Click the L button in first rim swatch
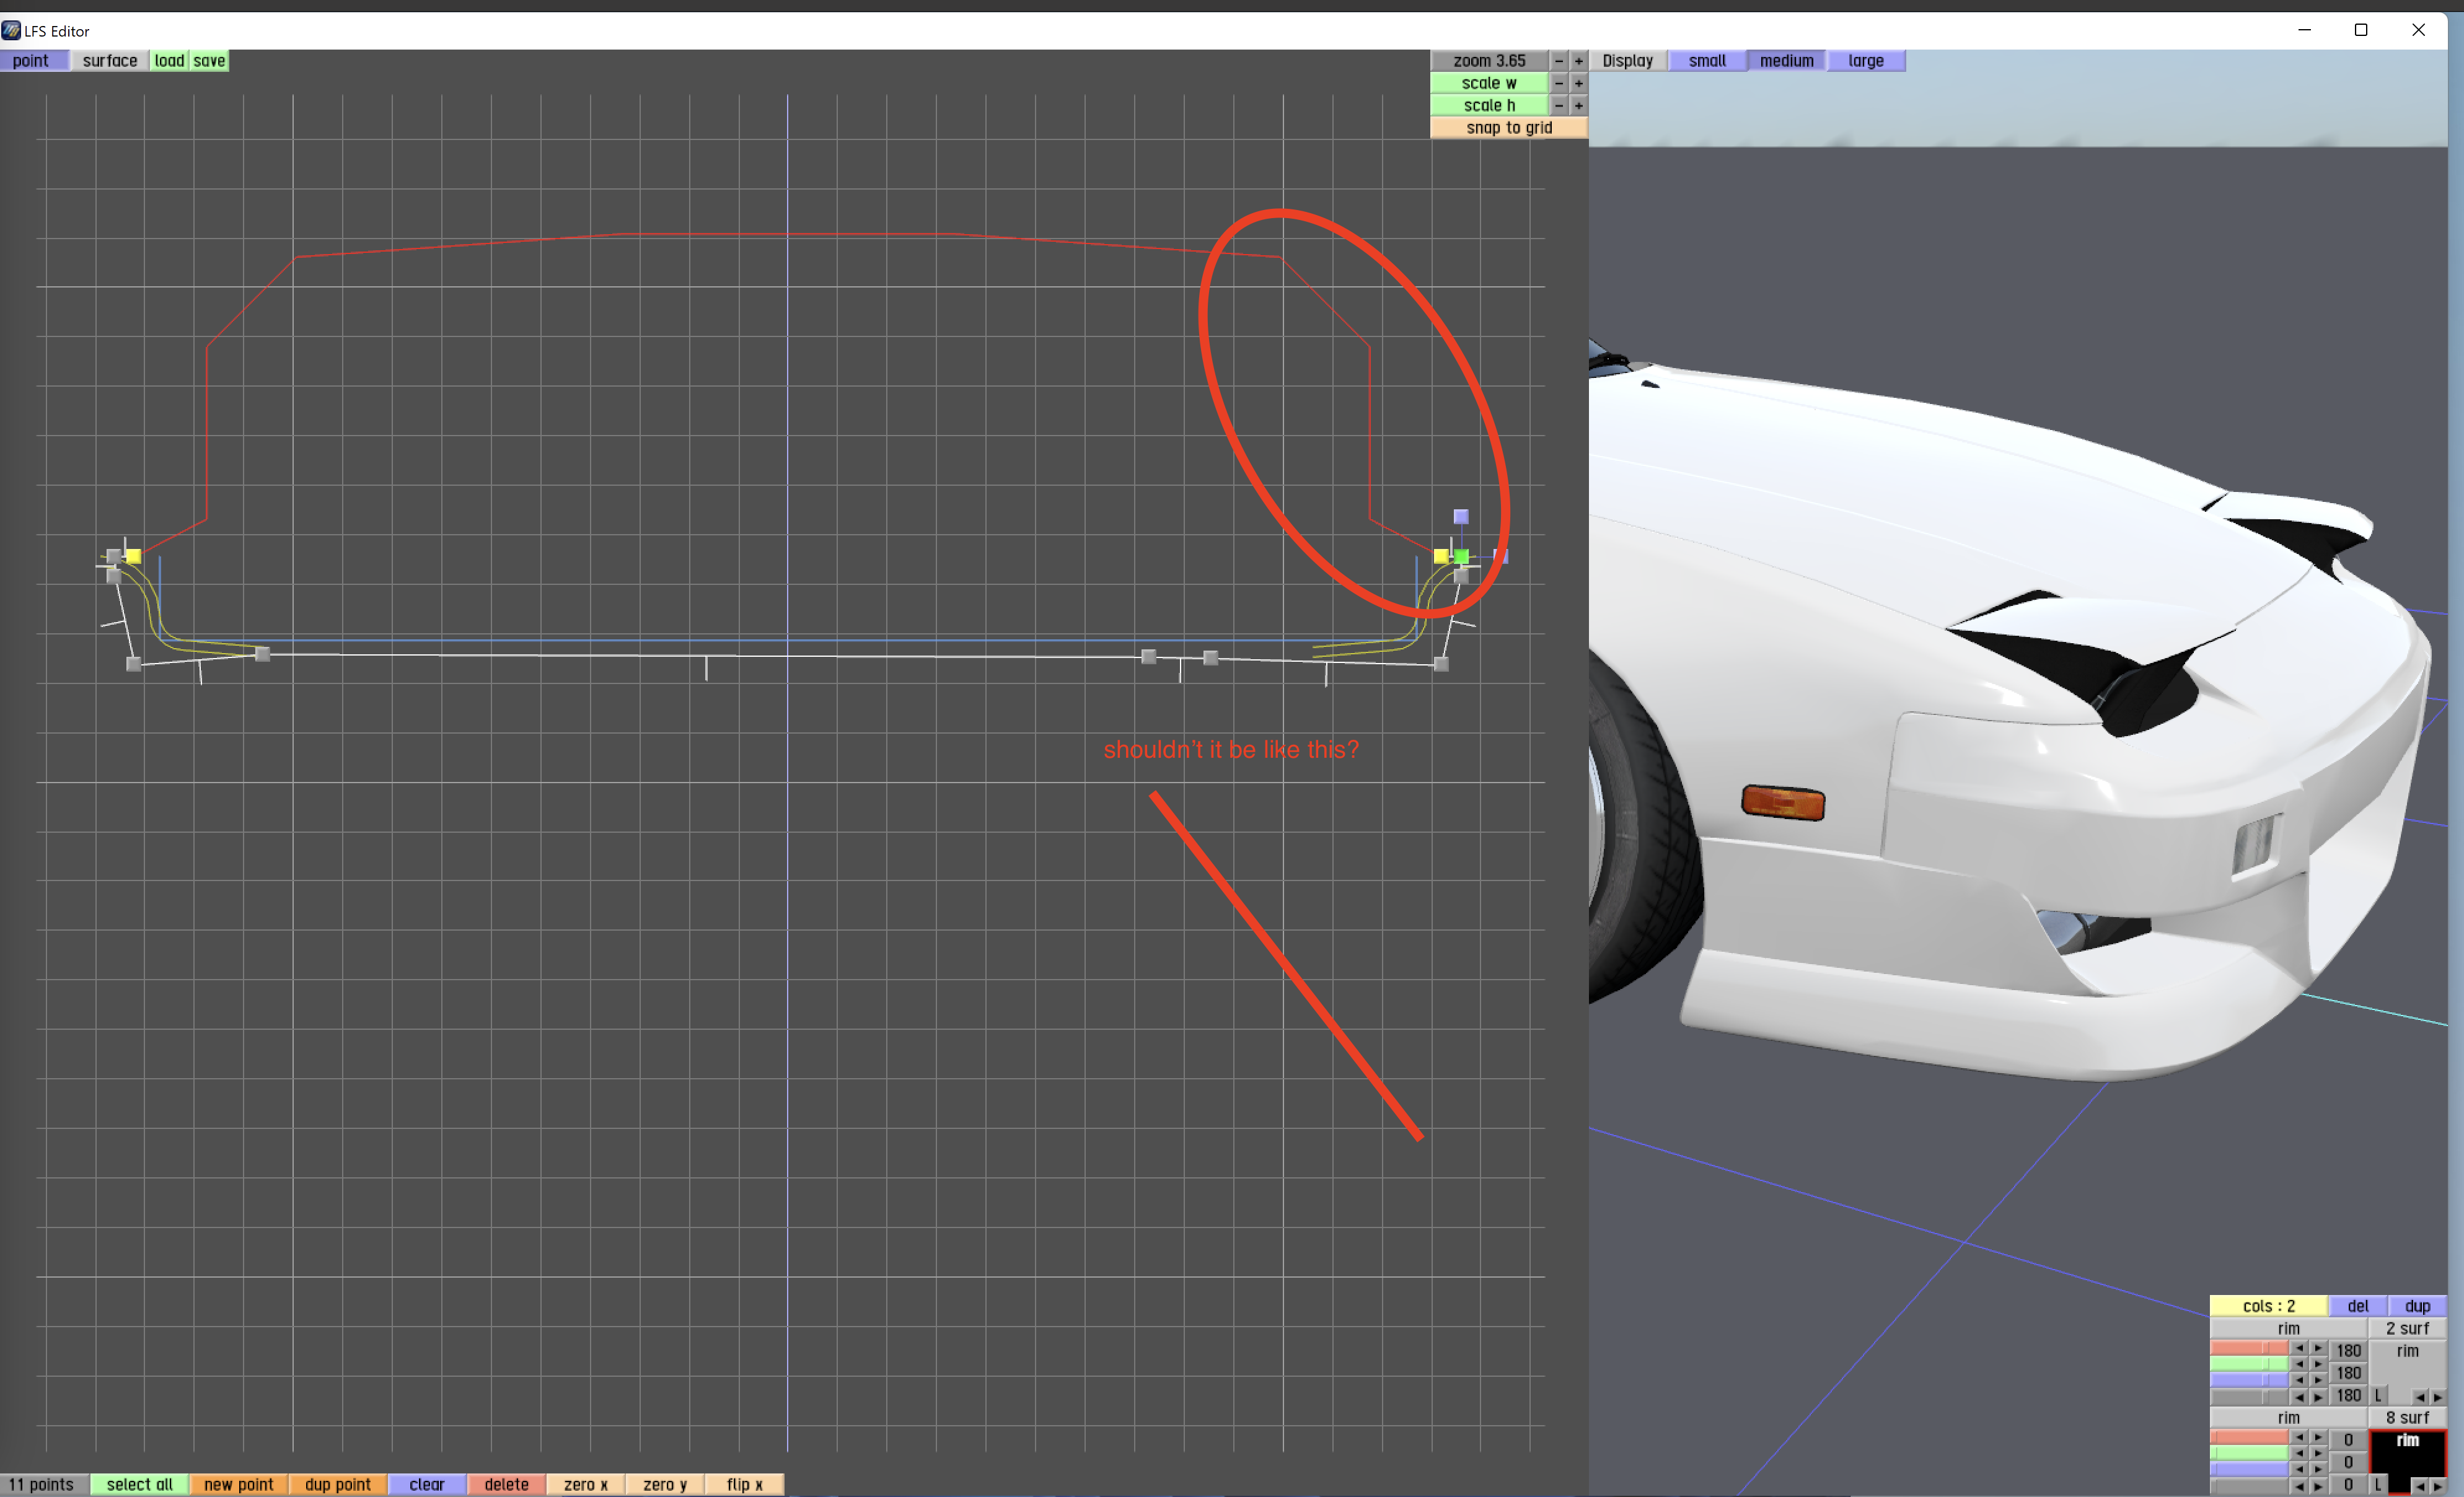2464x1497 pixels. pos(2379,1395)
